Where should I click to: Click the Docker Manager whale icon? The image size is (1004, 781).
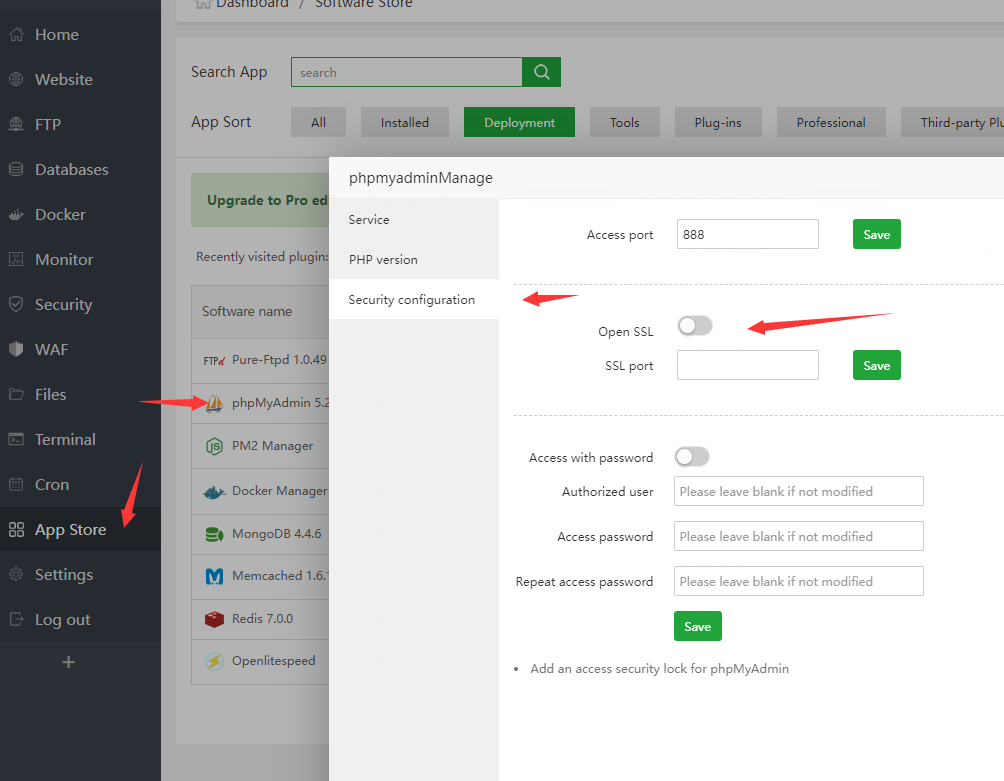coord(214,491)
